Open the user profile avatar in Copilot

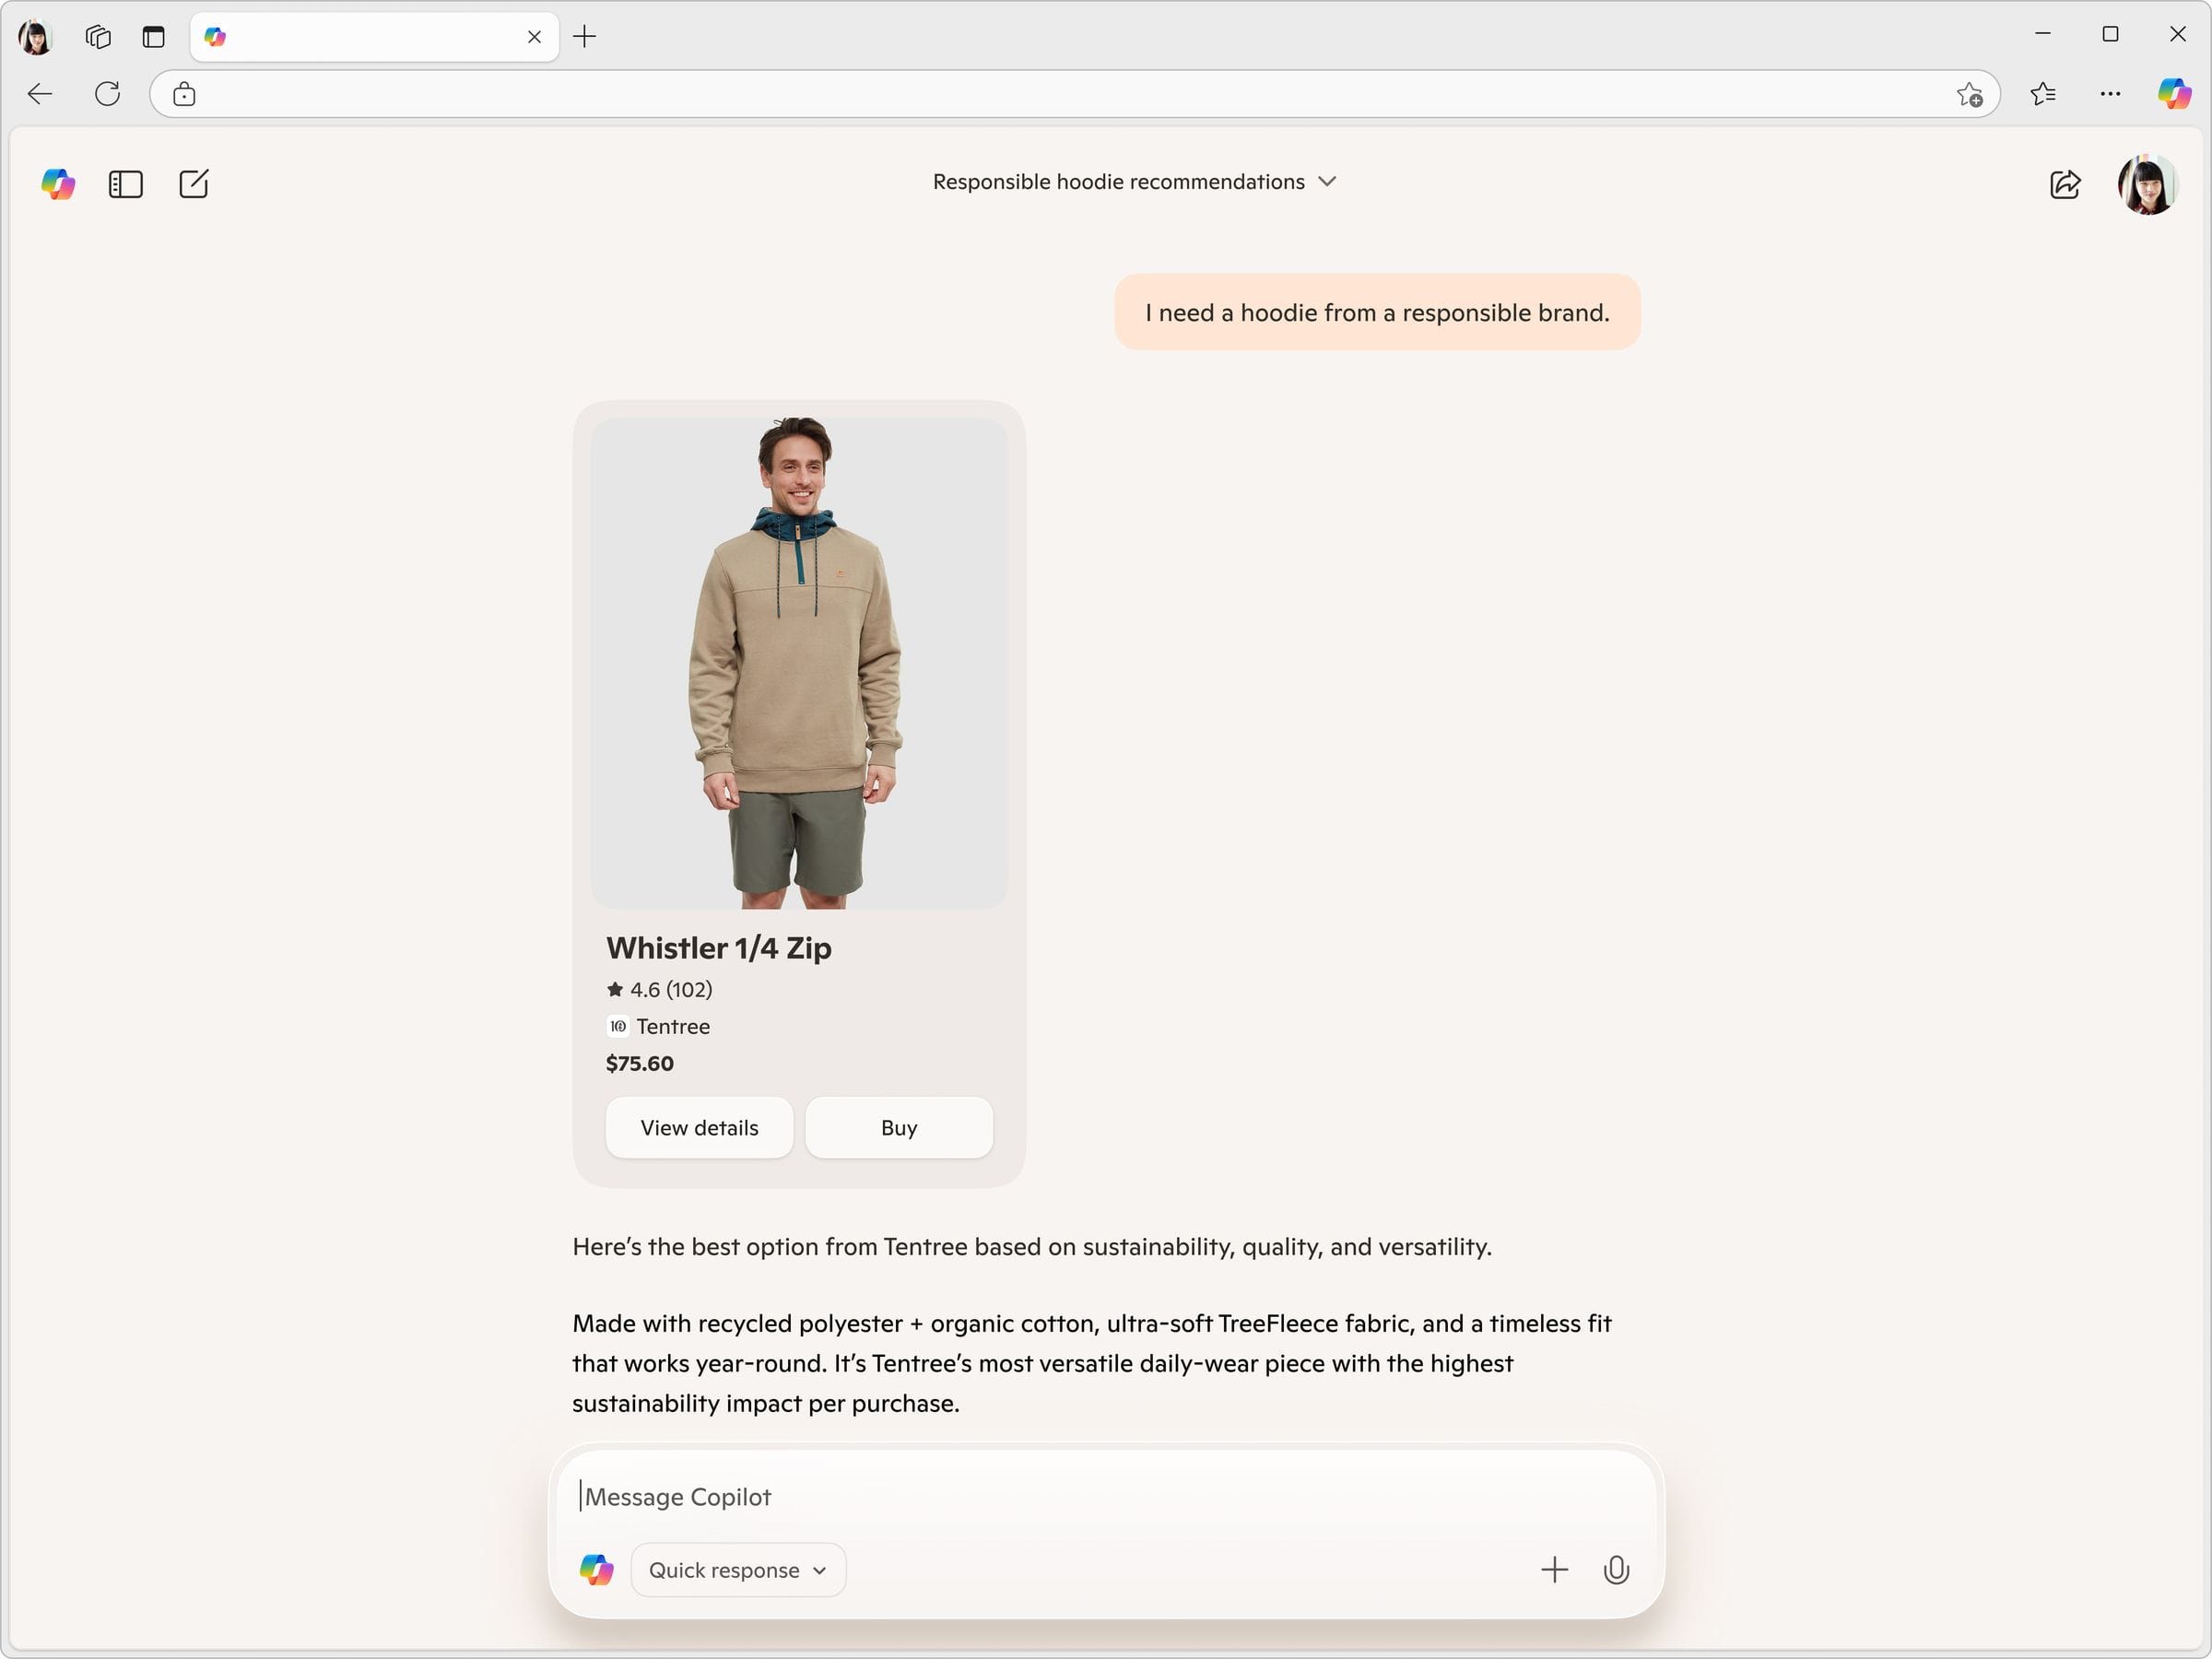2147,184
